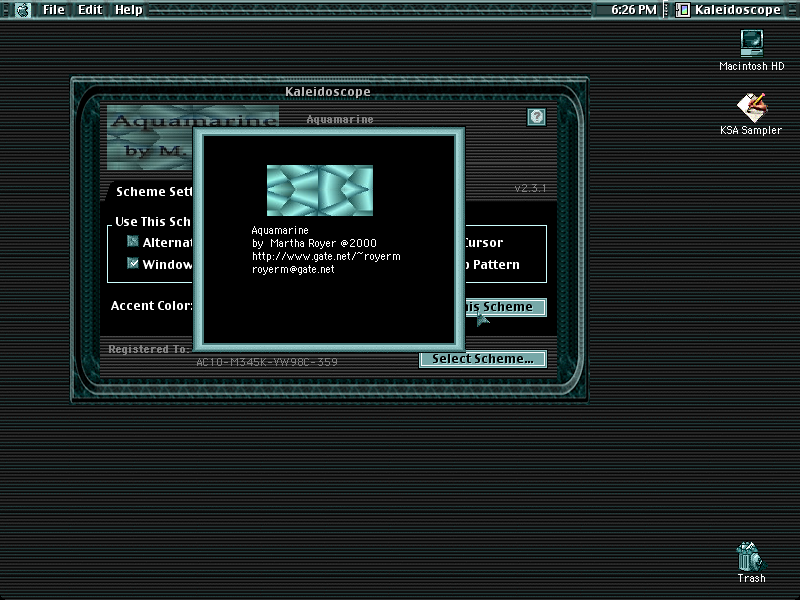Open the File menu

(54, 10)
